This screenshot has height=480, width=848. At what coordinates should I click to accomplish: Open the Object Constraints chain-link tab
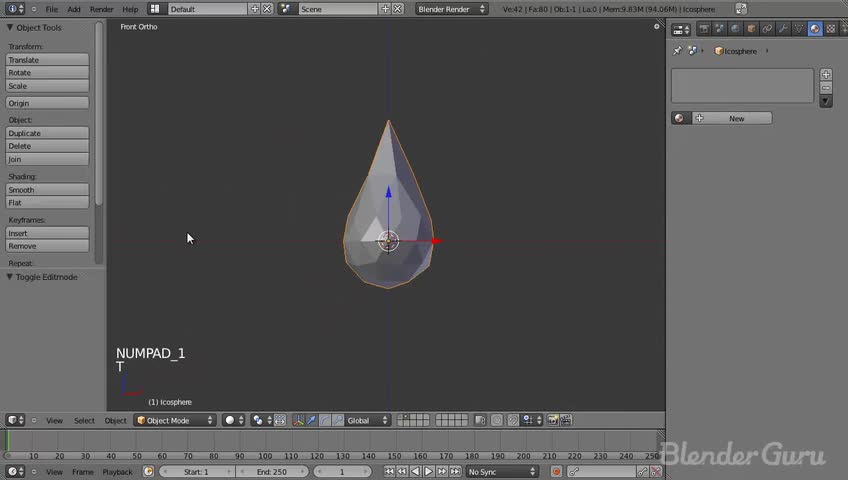point(767,29)
